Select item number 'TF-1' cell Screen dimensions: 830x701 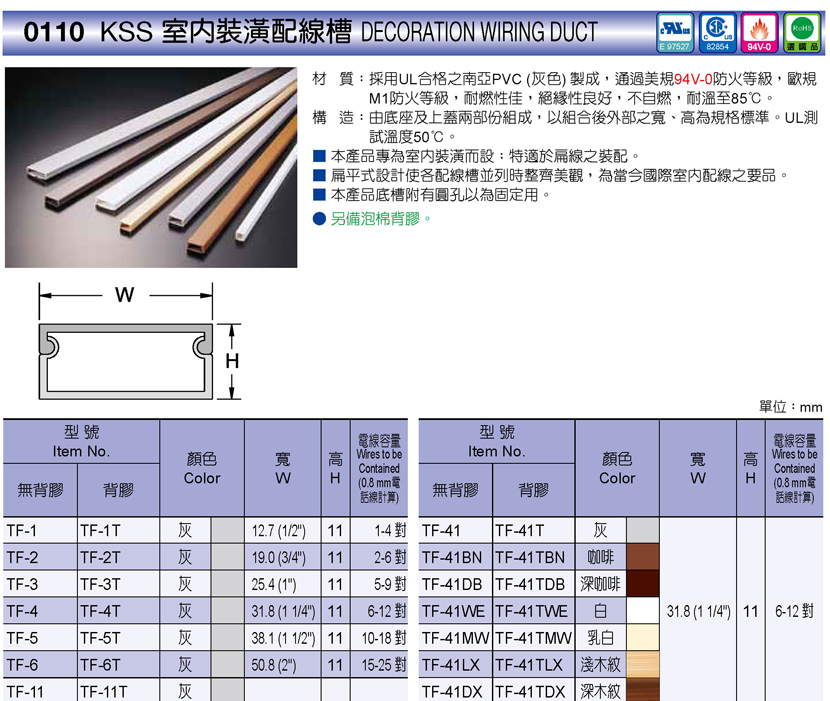pos(40,531)
